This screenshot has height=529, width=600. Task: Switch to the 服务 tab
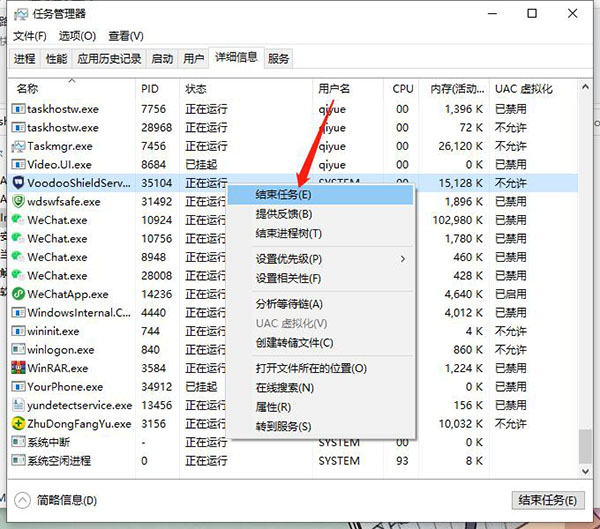click(x=278, y=59)
